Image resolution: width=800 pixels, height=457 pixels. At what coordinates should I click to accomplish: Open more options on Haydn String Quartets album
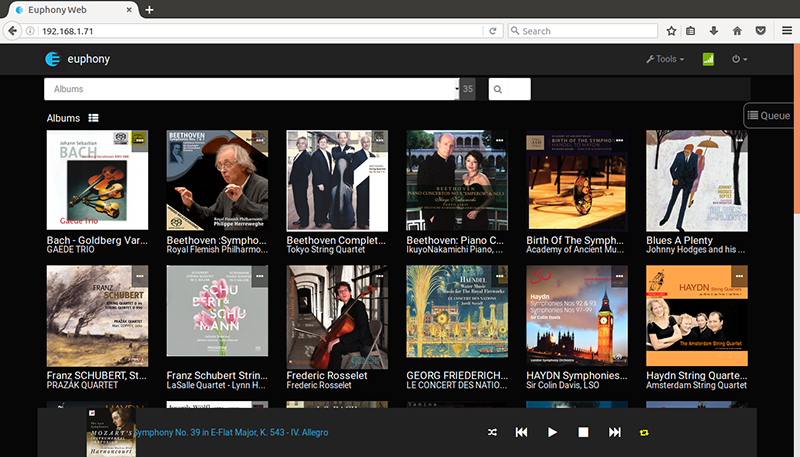point(739,276)
